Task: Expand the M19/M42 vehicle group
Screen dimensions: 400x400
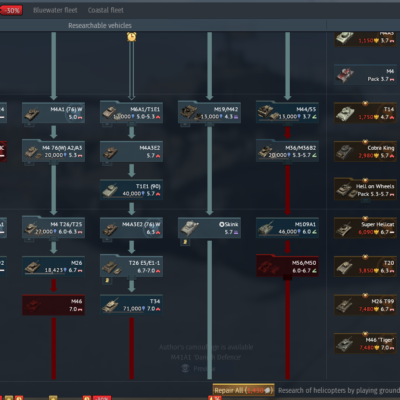Action: (x=209, y=113)
